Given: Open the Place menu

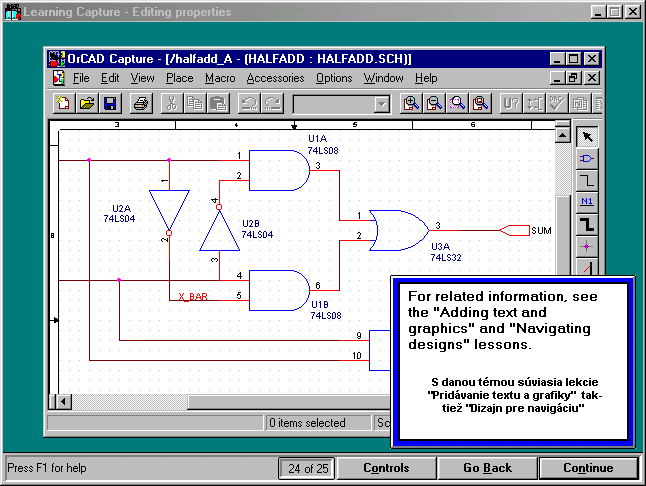Looking at the screenshot, I should point(180,78).
